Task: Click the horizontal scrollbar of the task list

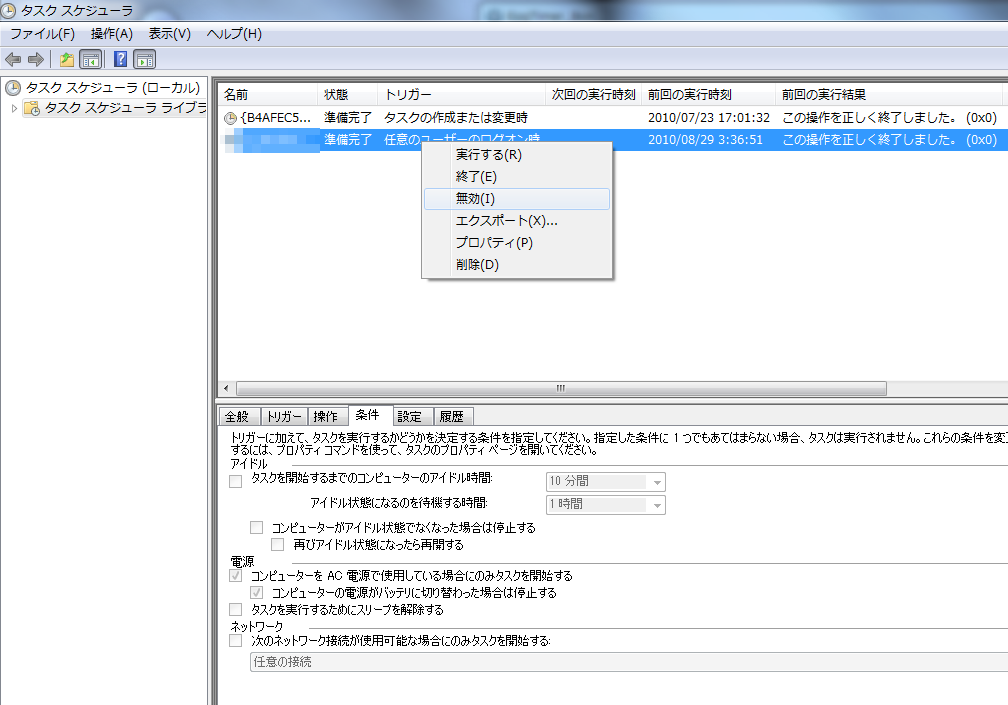Action: (560, 388)
